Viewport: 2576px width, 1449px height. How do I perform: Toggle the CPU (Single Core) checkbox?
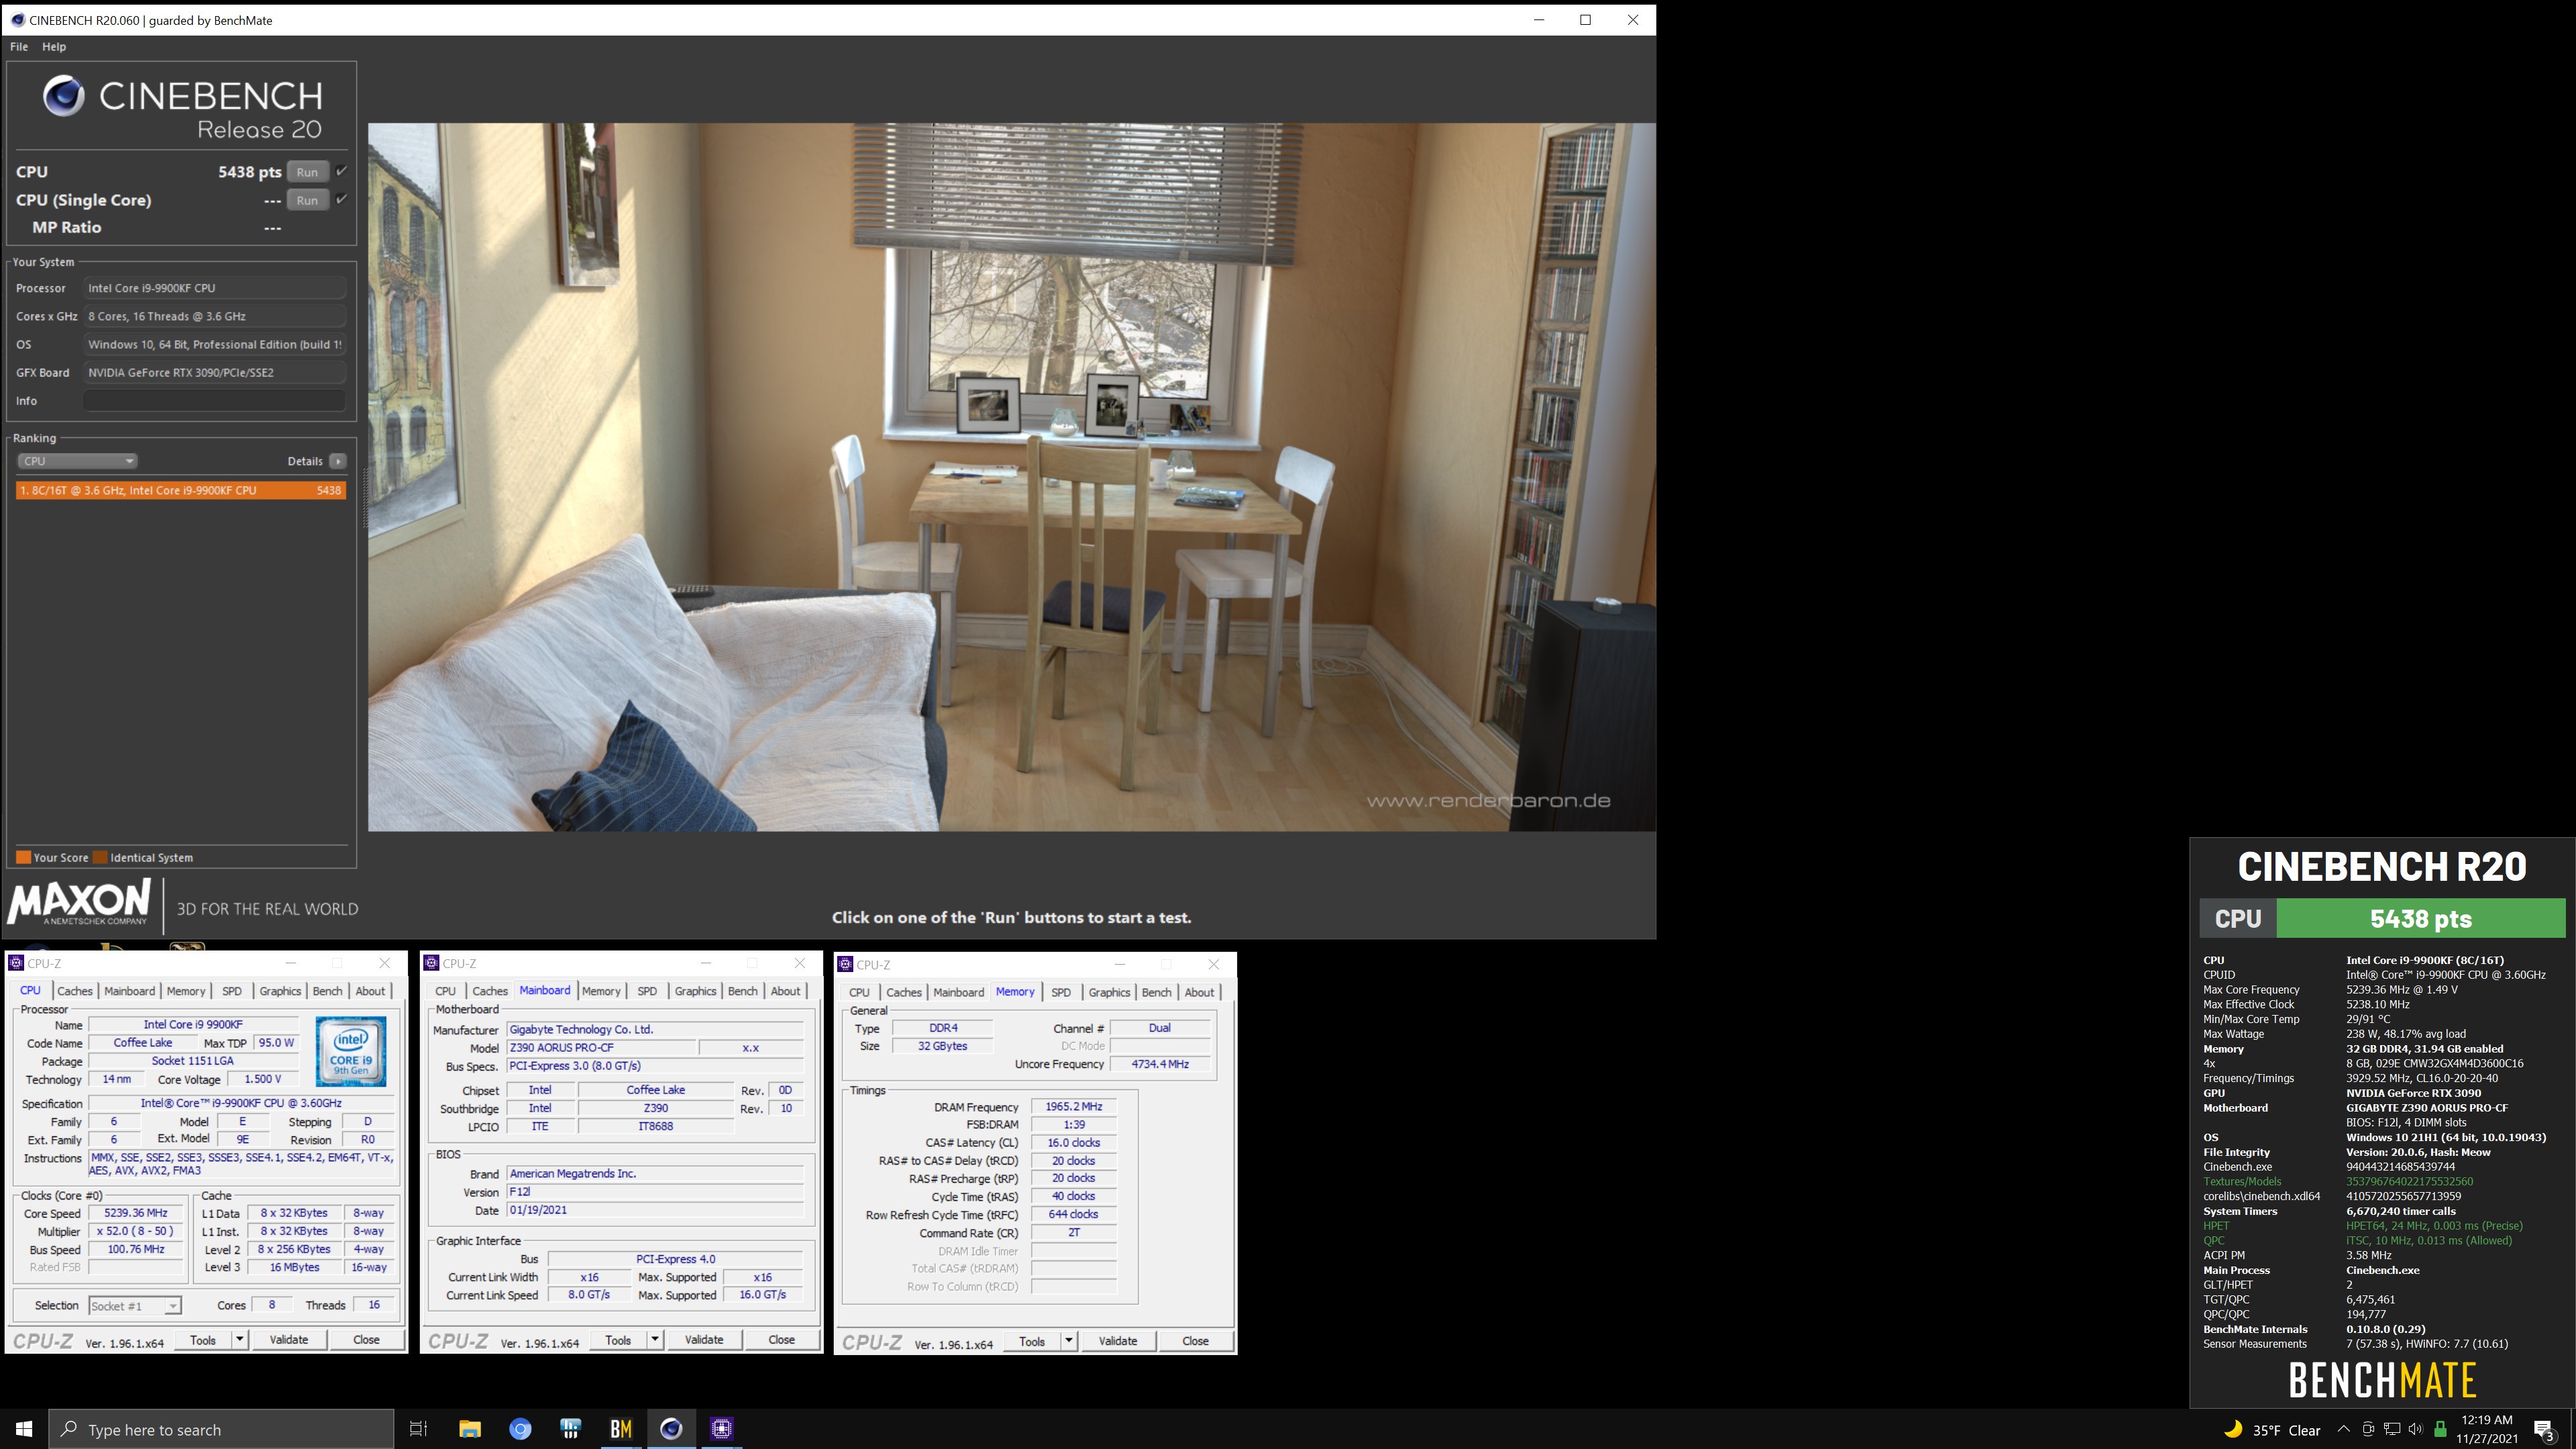pyautogui.click(x=341, y=199)
